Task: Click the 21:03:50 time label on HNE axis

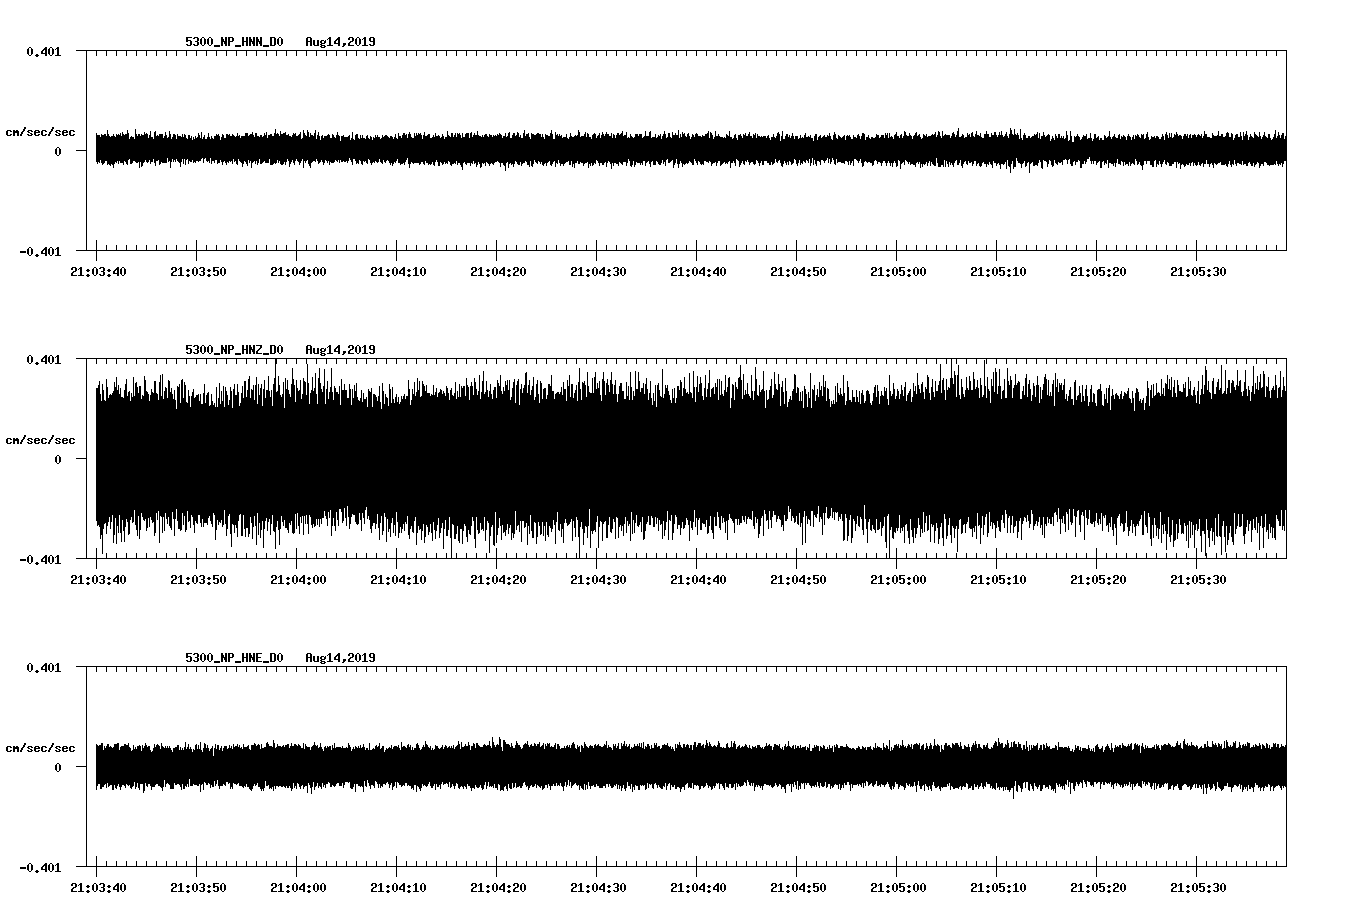Action: [x=198, y=888]
